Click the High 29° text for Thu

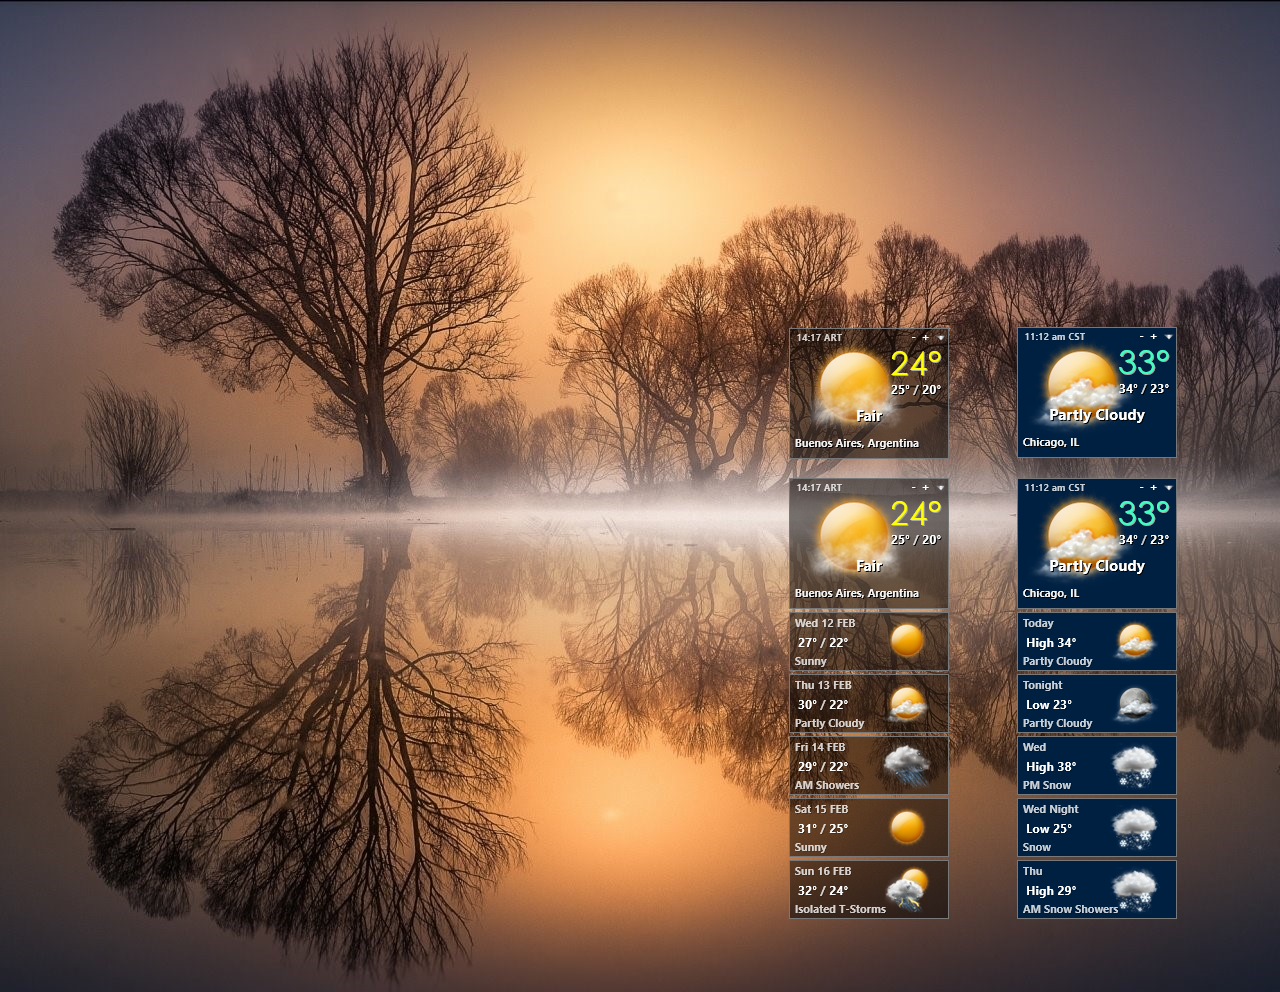(1051, 891)
